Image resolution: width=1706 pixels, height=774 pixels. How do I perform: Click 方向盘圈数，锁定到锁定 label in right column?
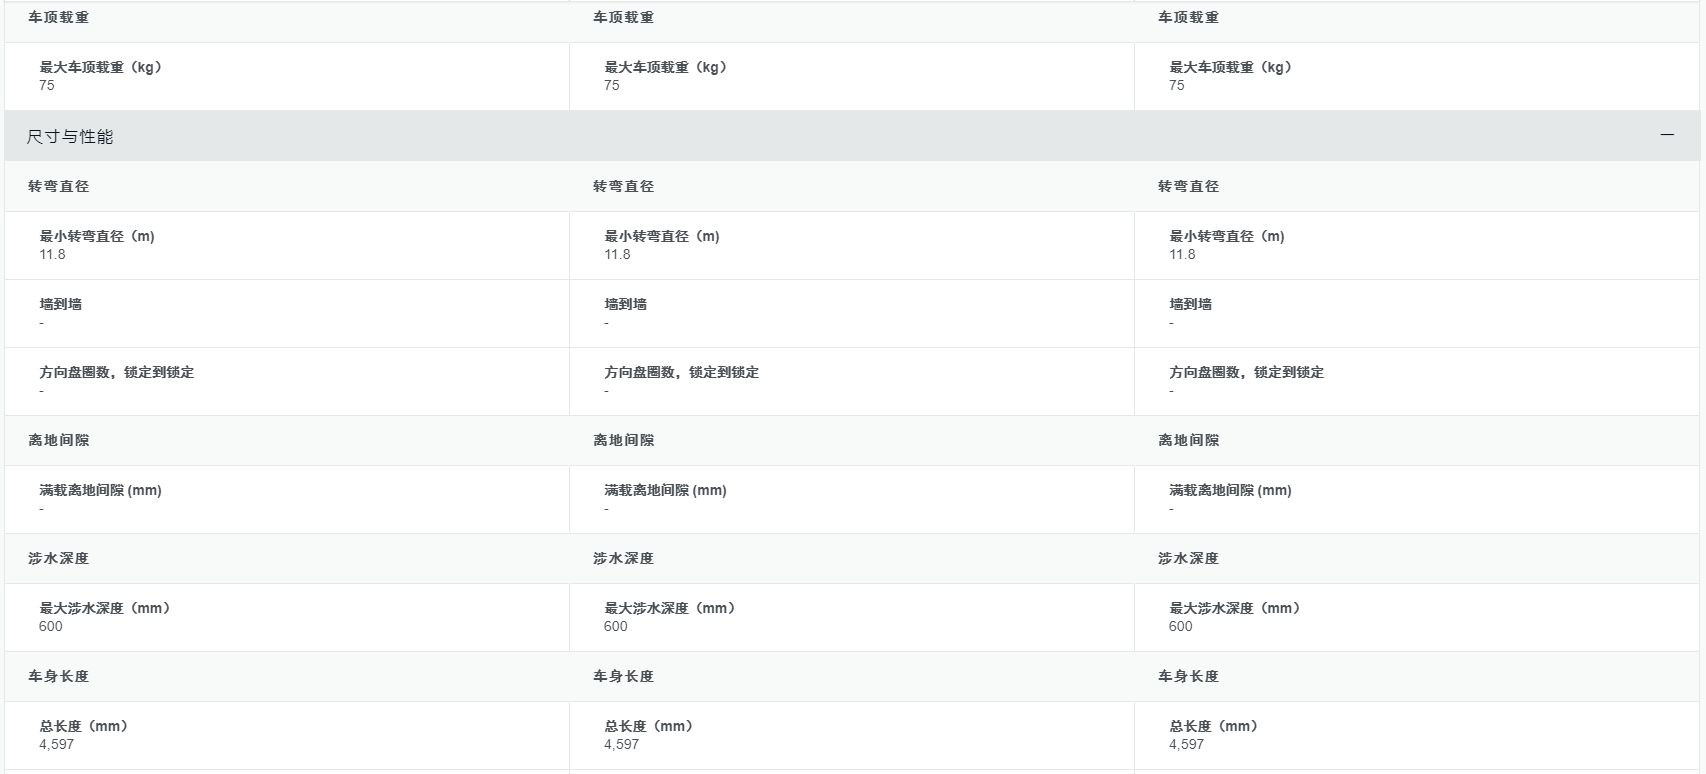pyautogui.click(x=1246, y=372)
